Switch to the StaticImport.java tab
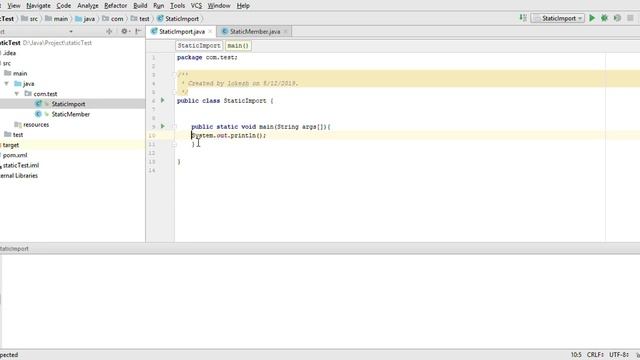Viewport: 640px width, 360px height. (x=182, y=31)
